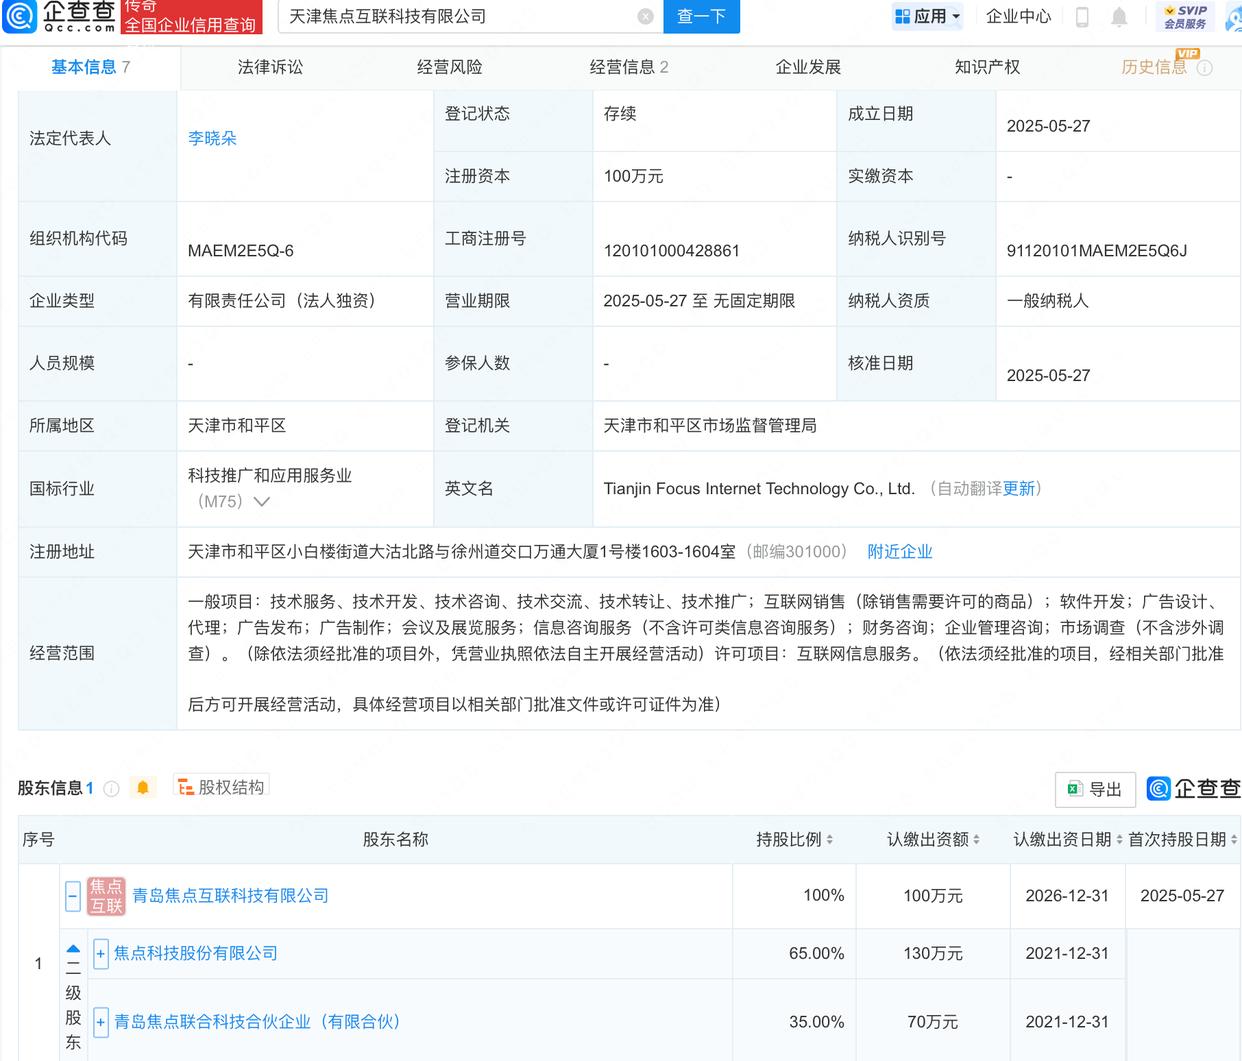This screenshot has width=1242, height=1061.
Task: Expand 青岛焦点联合科技合伙企业 row
Action: click(x=101, y=1022)
